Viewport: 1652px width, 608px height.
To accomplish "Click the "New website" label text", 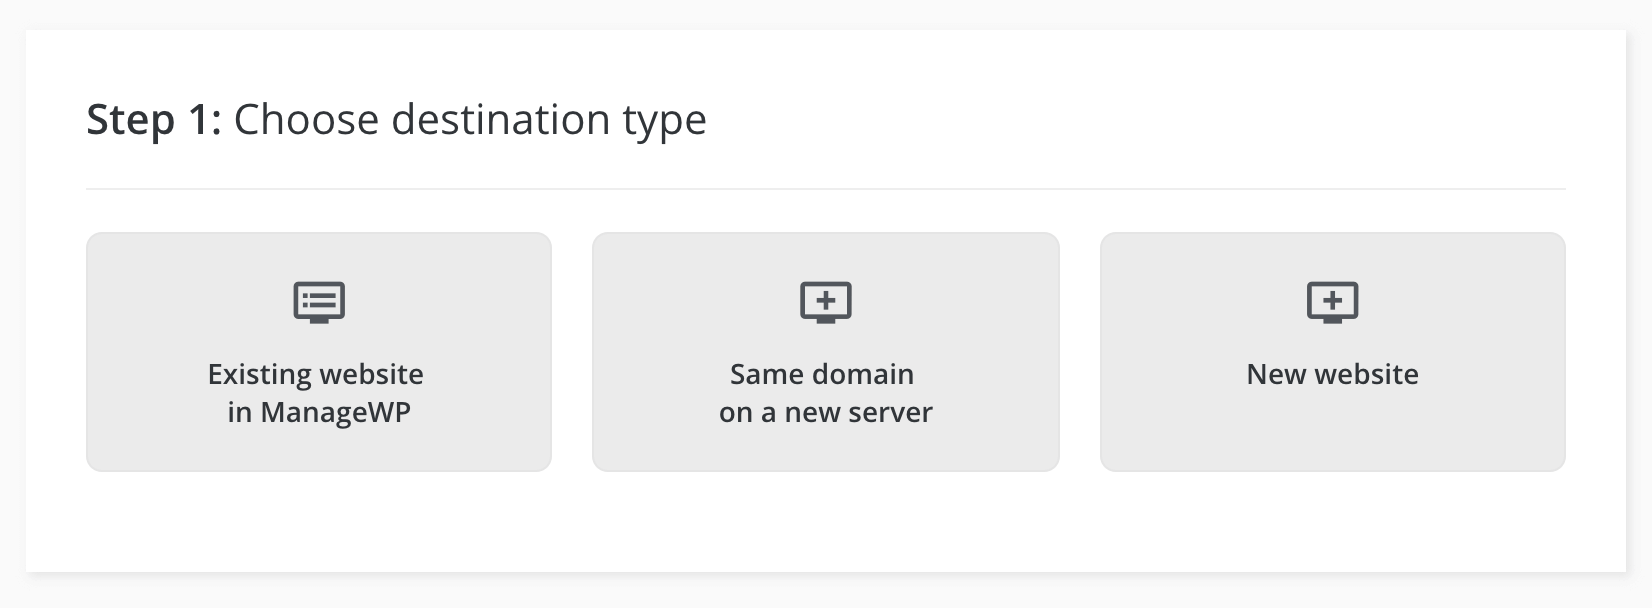I will point(1332,374).
